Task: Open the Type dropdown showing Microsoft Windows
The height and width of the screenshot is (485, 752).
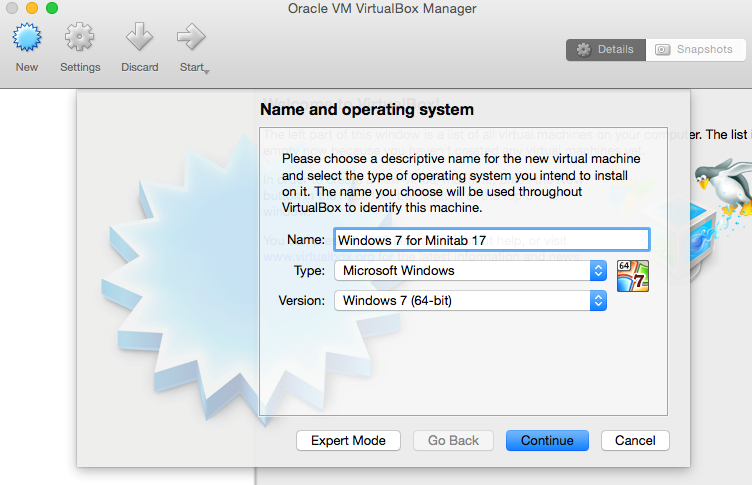Action: click(x=470, y=270)
